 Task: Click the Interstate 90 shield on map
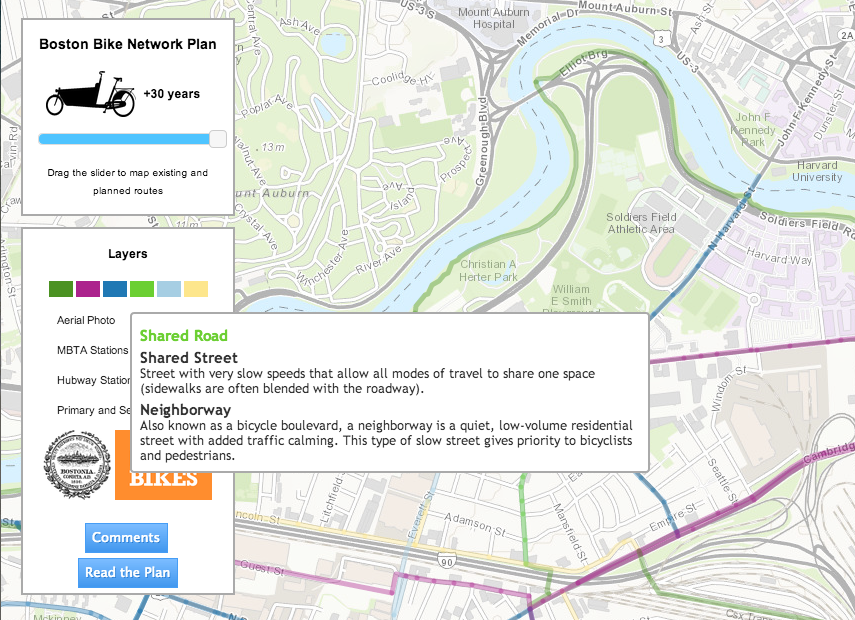tap(447, 560)
